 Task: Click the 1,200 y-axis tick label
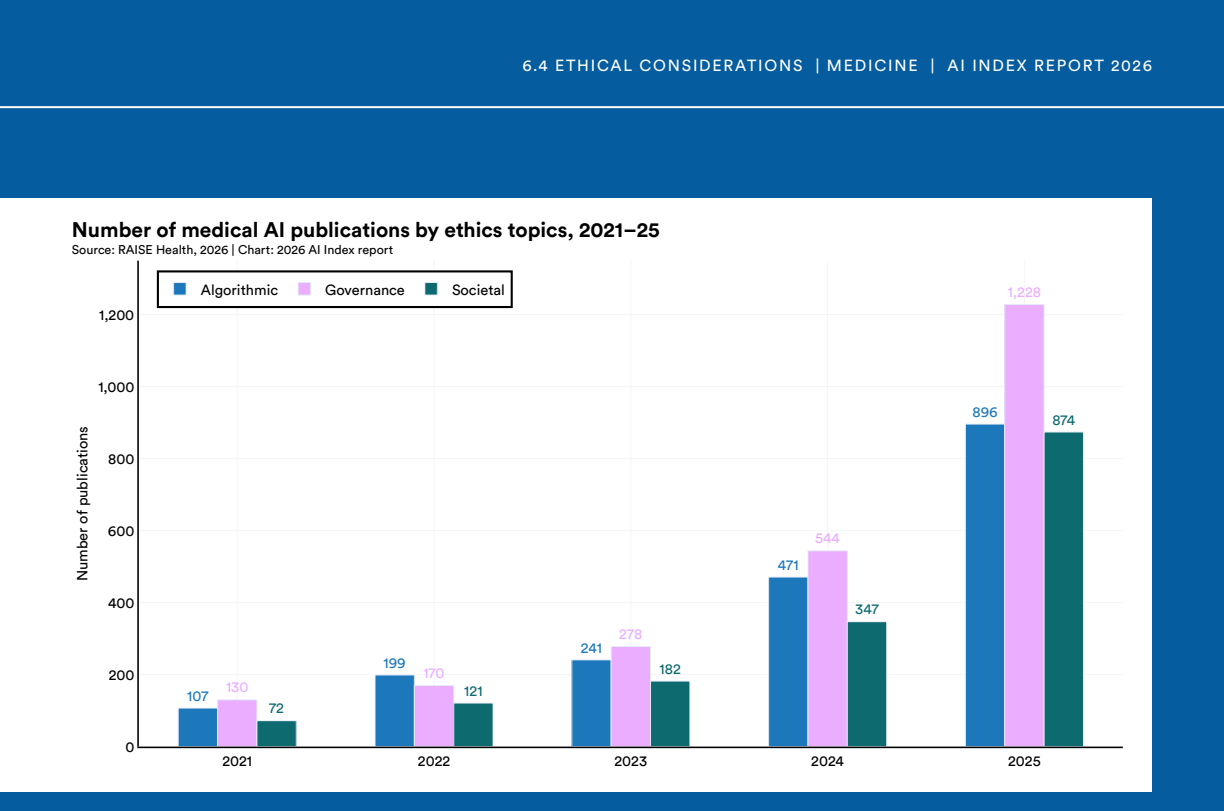pyautogui.click(x=116, y=315)
